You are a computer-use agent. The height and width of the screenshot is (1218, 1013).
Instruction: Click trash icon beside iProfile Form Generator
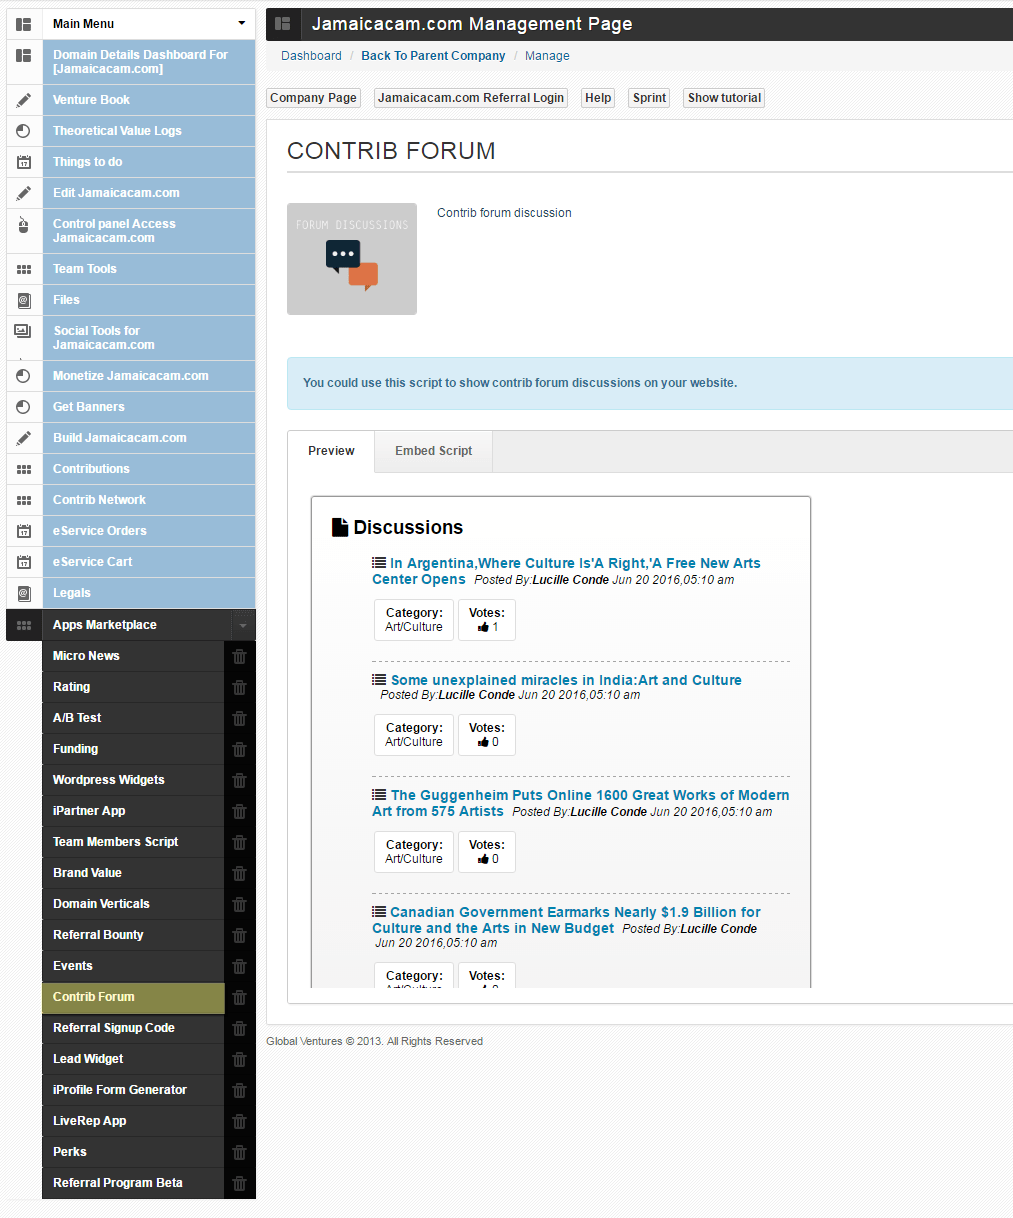tap(239, 1090)
